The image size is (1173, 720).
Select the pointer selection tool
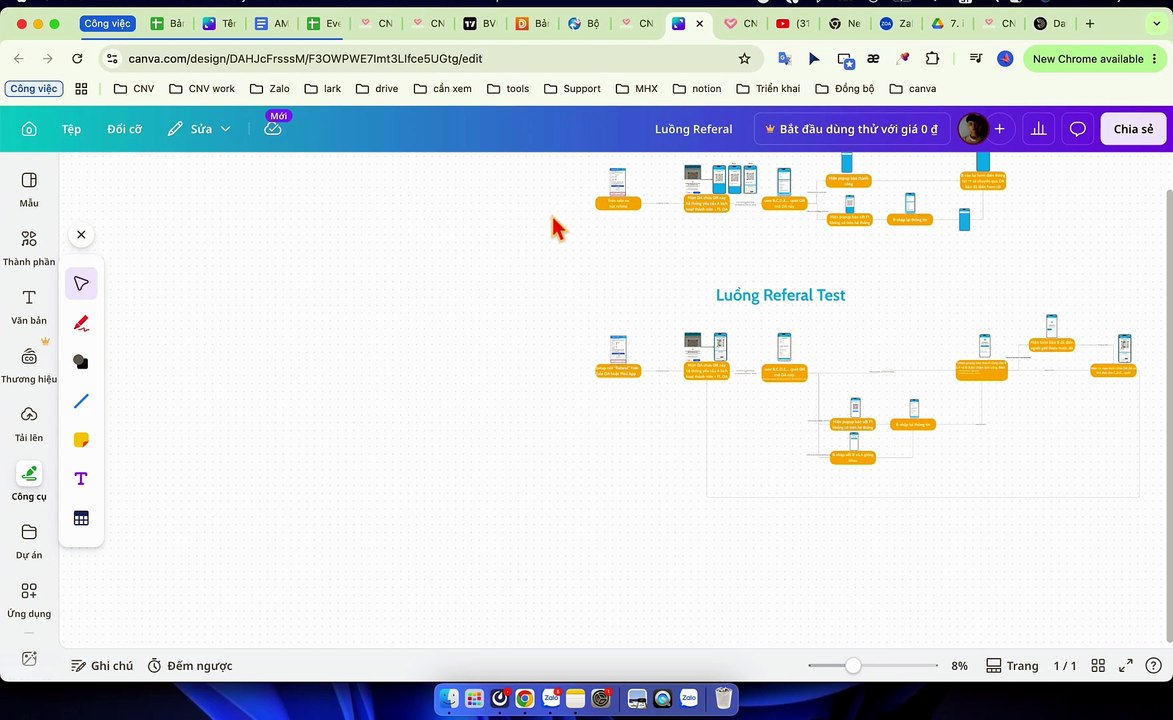[81, 284]
